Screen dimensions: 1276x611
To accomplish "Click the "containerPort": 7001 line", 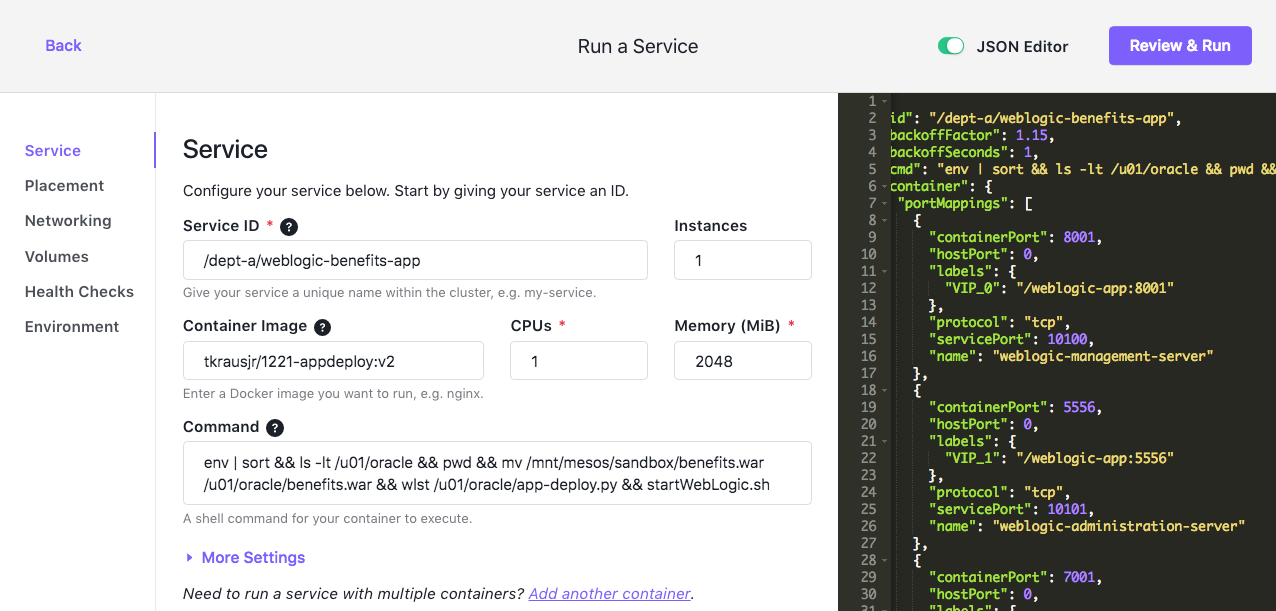I will coord(1015,578).
